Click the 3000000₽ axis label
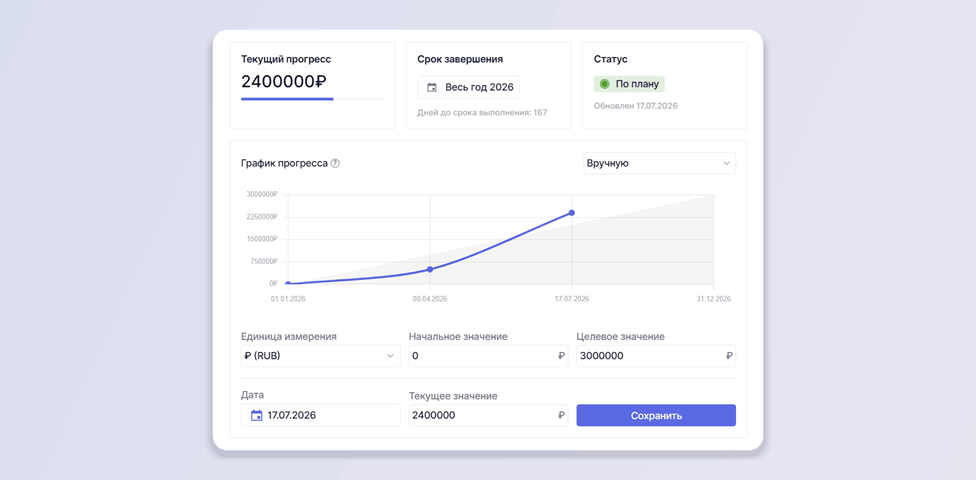The width and height of the screenshot is (976, 480). click(x=261, y=194)
